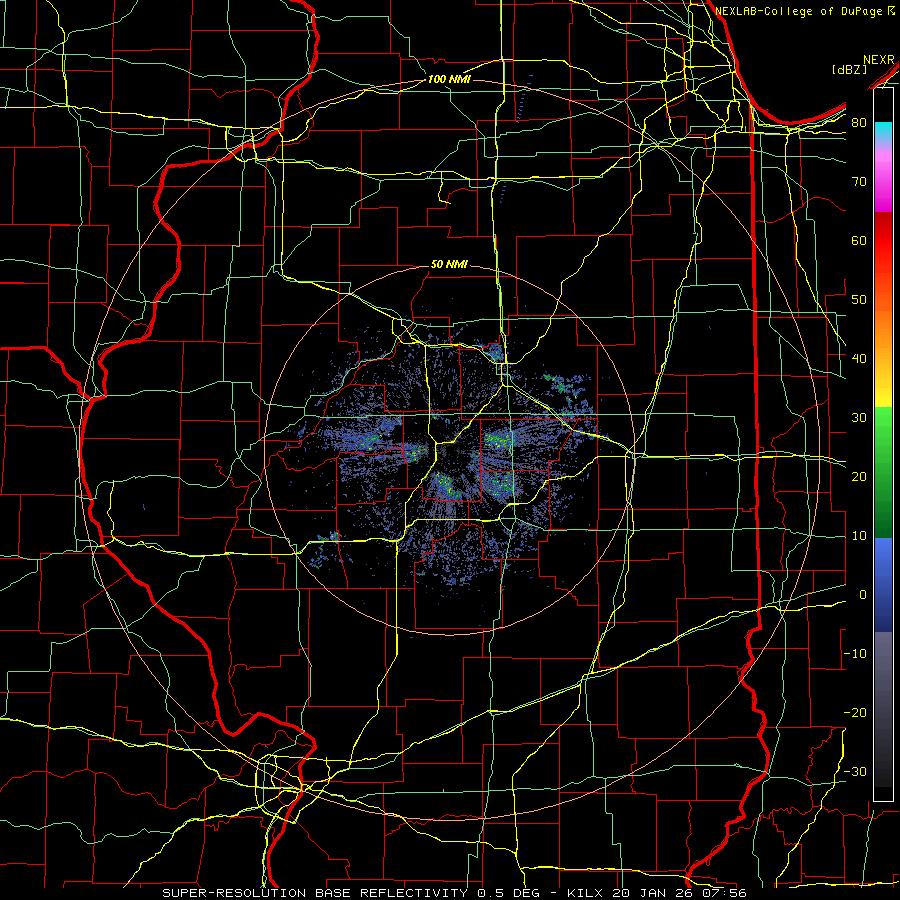Click the 40 value on dBZ scale
Viewport: 900px width, 900px height.
[x=859, y=359]
